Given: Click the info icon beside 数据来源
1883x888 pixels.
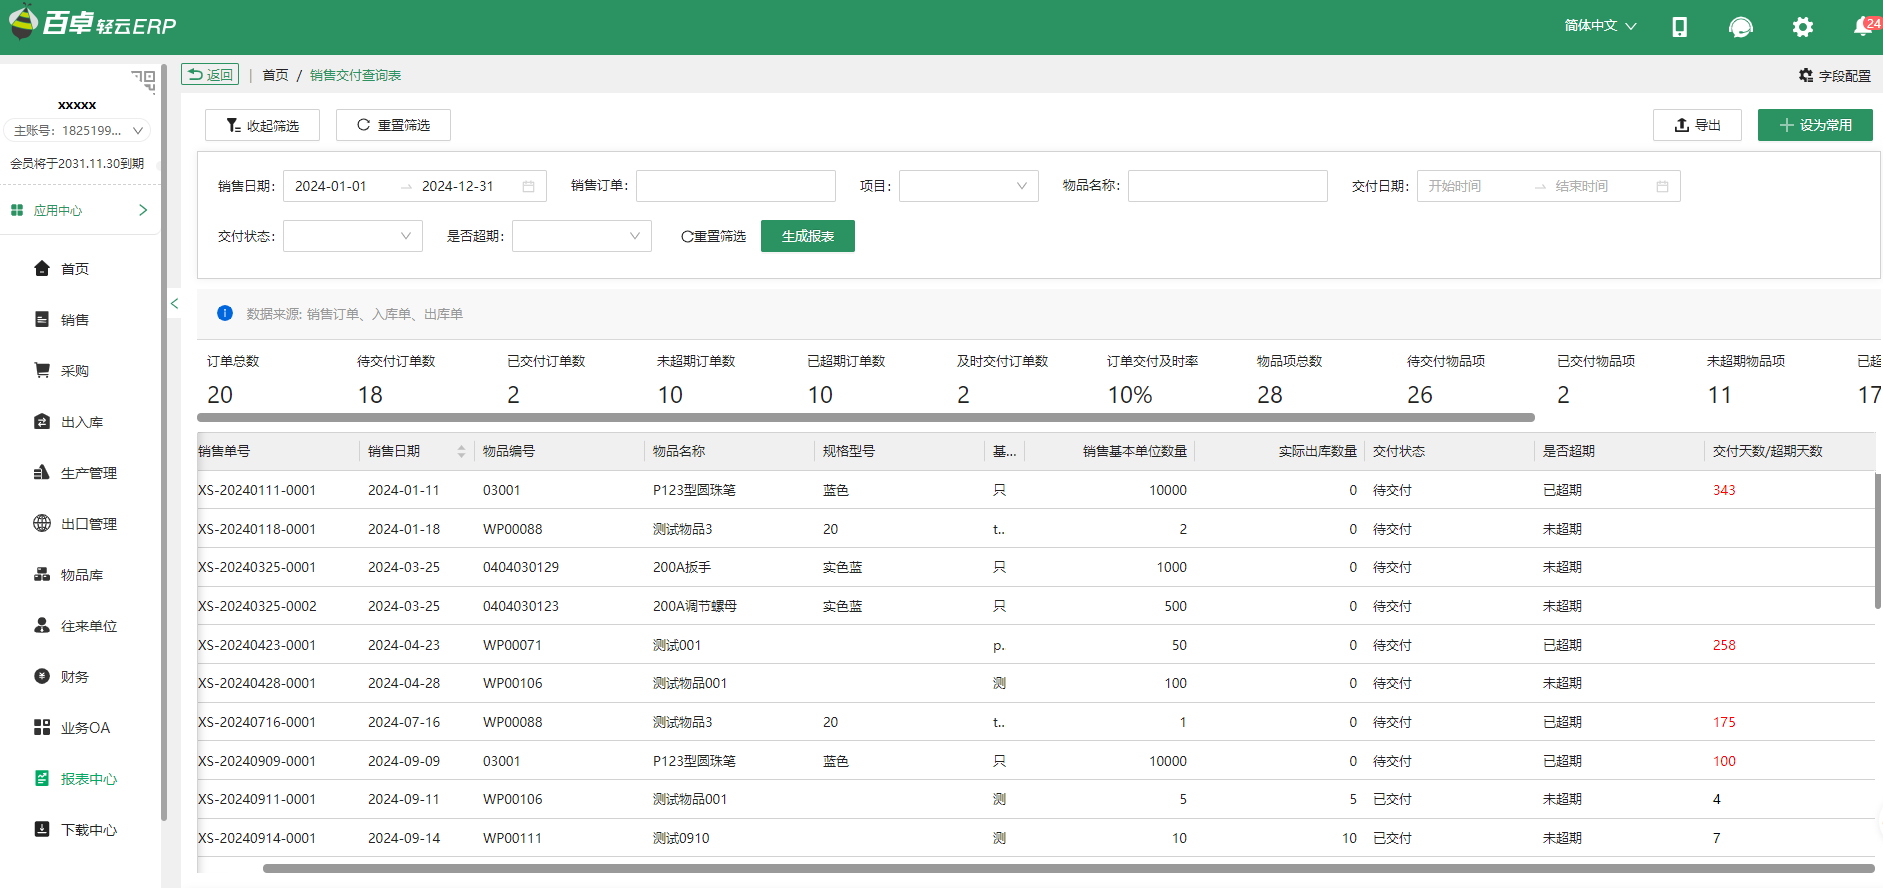Looking at the screenshot, I should (225, 314).
